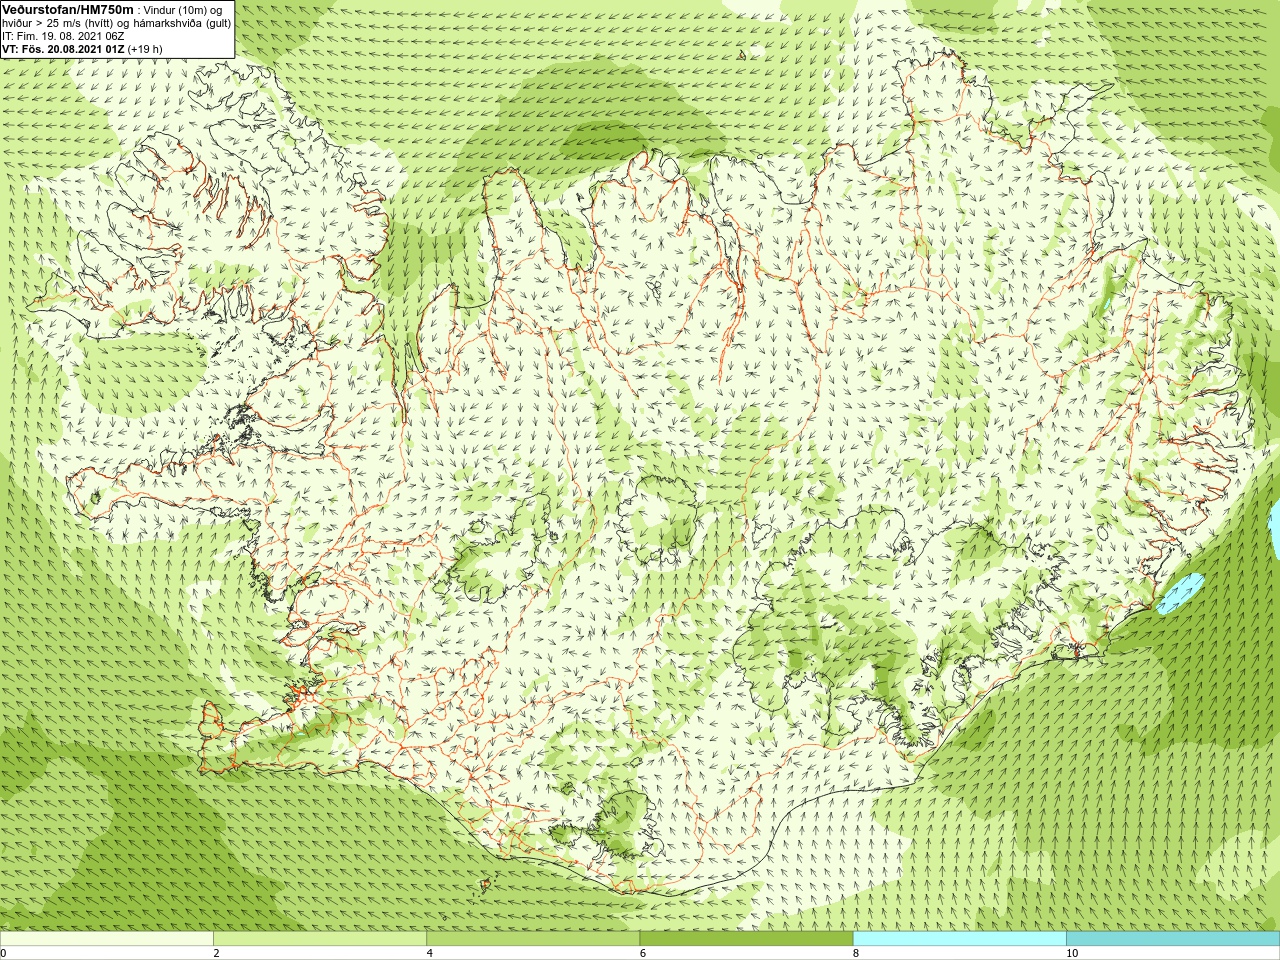1280x960 pixels.
Task: Click the Veðurstofan/HM750m title text
Action: click(68, 10)
